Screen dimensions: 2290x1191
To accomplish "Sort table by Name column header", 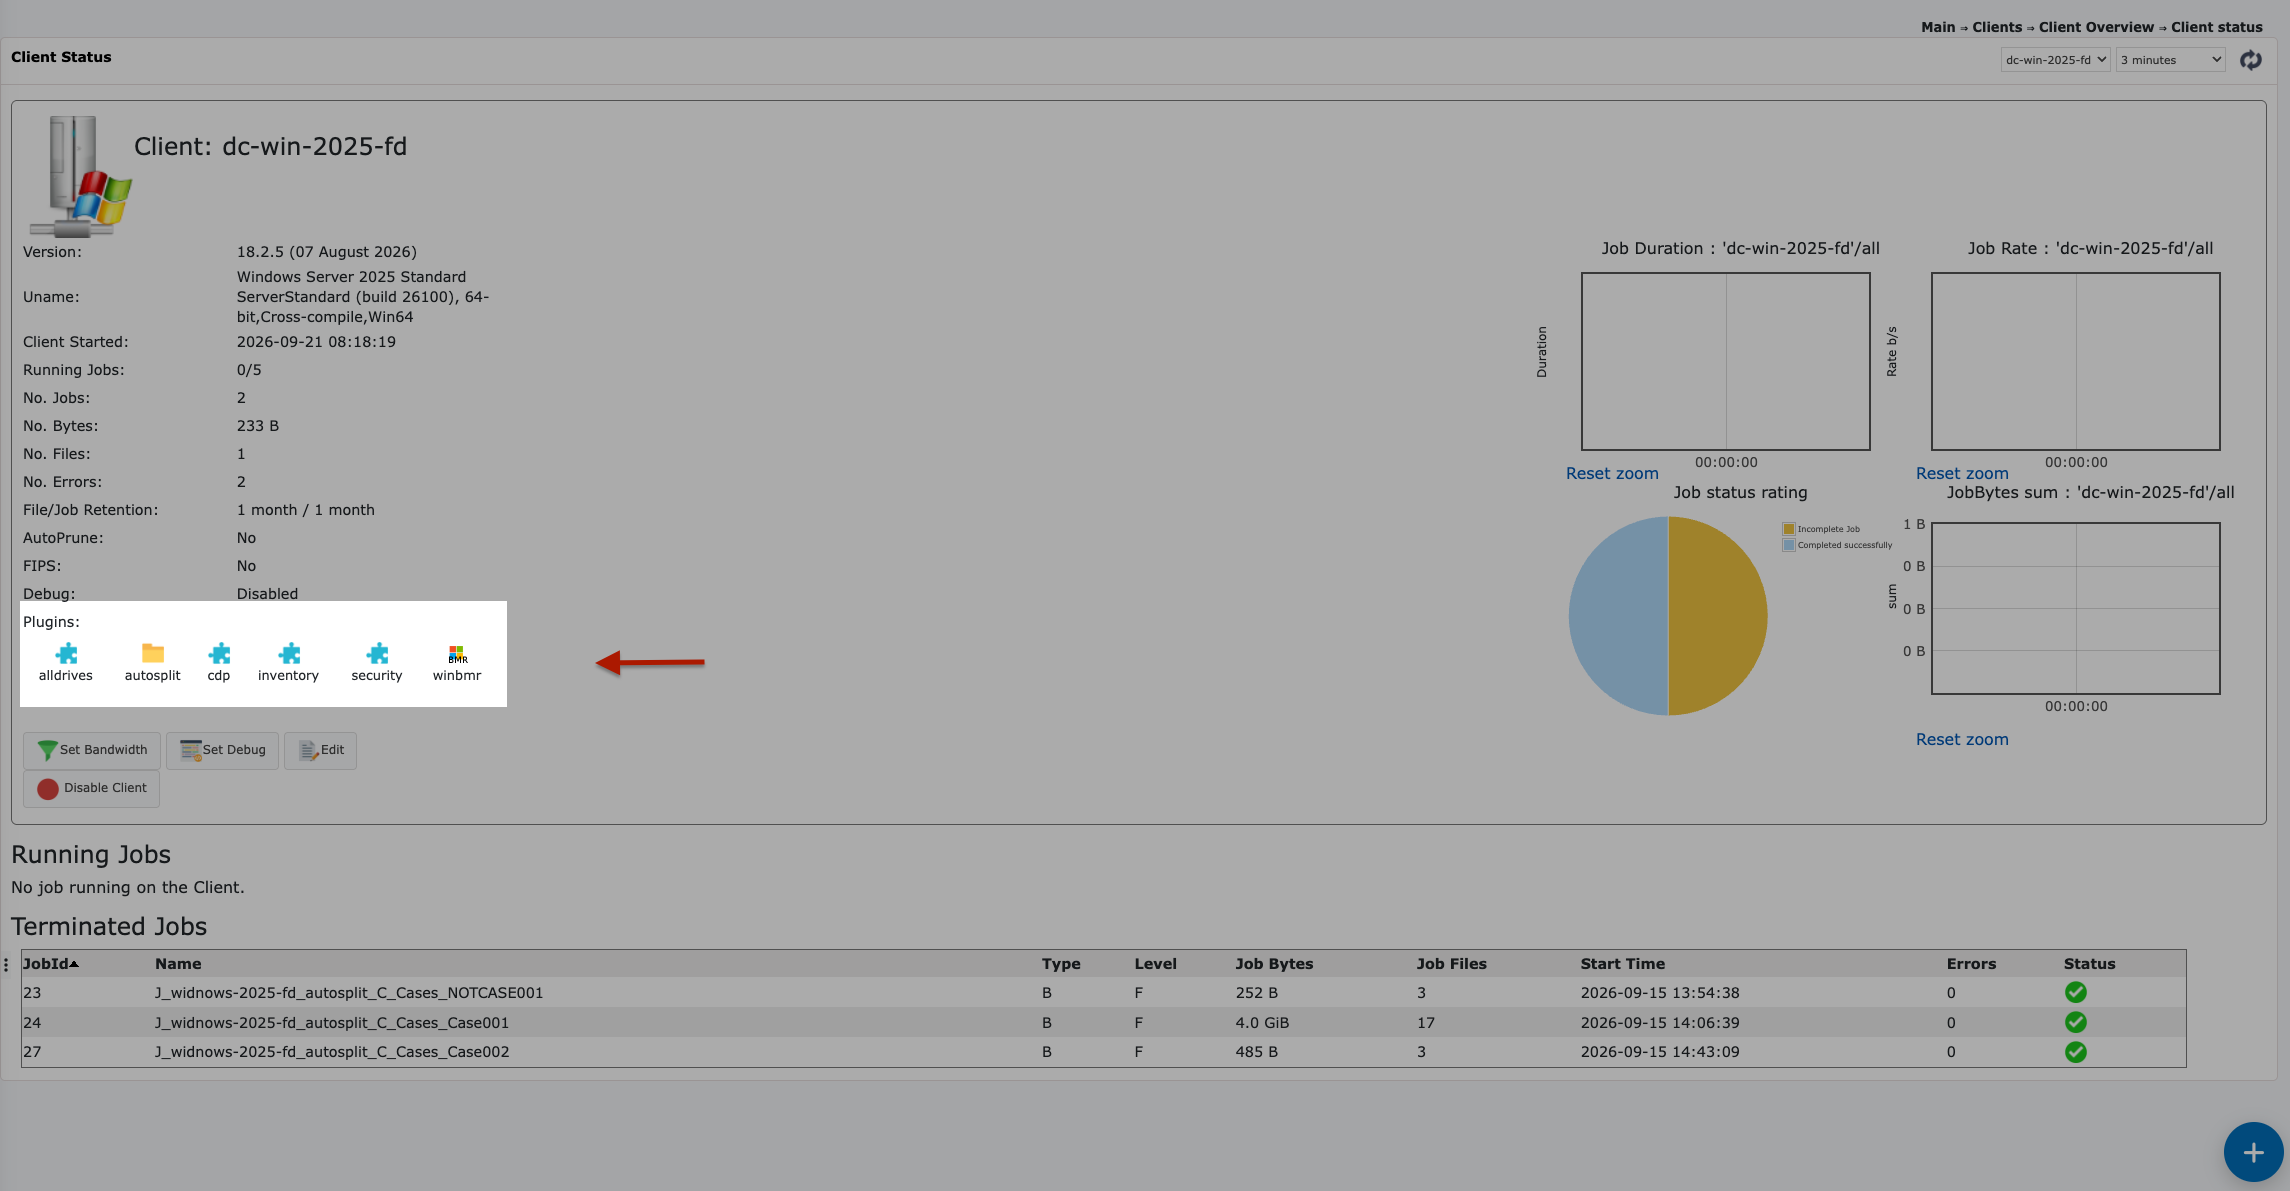I will (178, 964).
